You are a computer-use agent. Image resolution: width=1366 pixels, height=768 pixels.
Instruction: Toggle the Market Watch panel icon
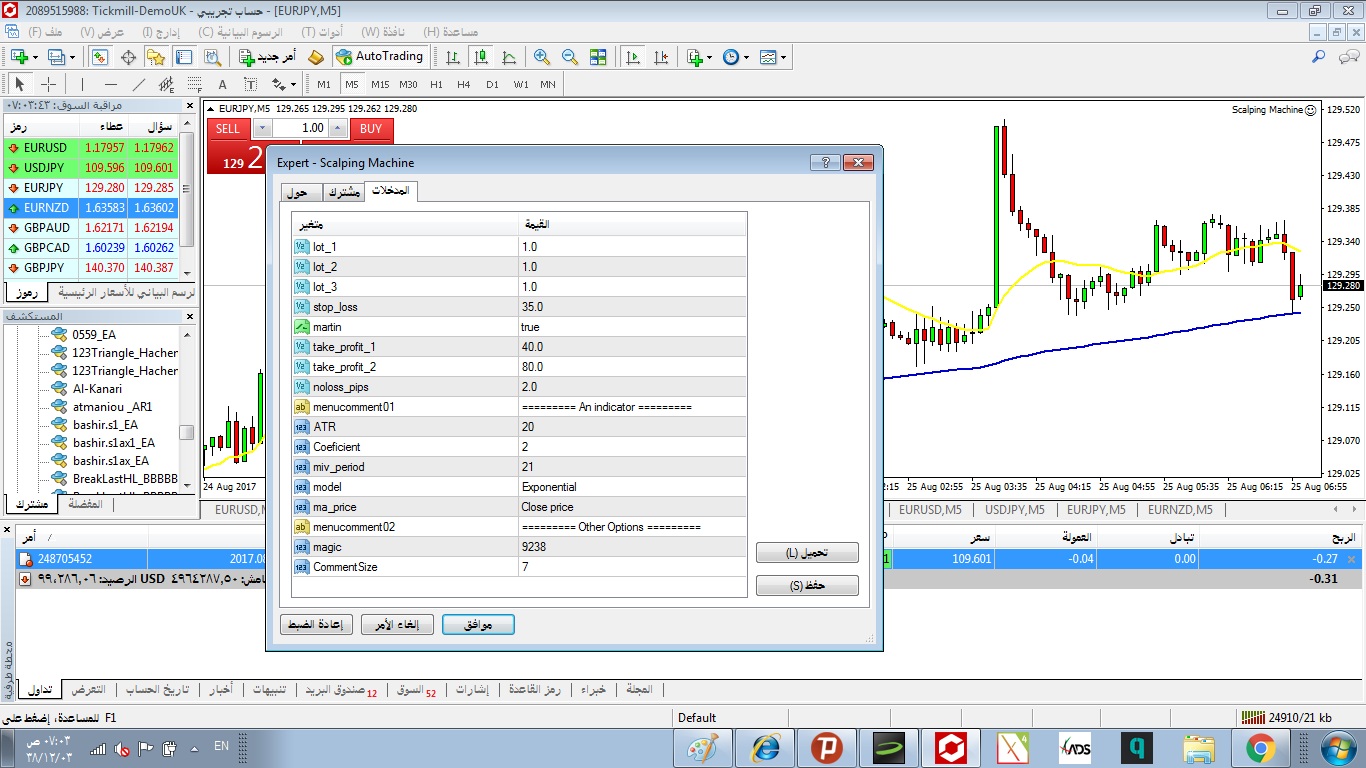tap(100, 57)
